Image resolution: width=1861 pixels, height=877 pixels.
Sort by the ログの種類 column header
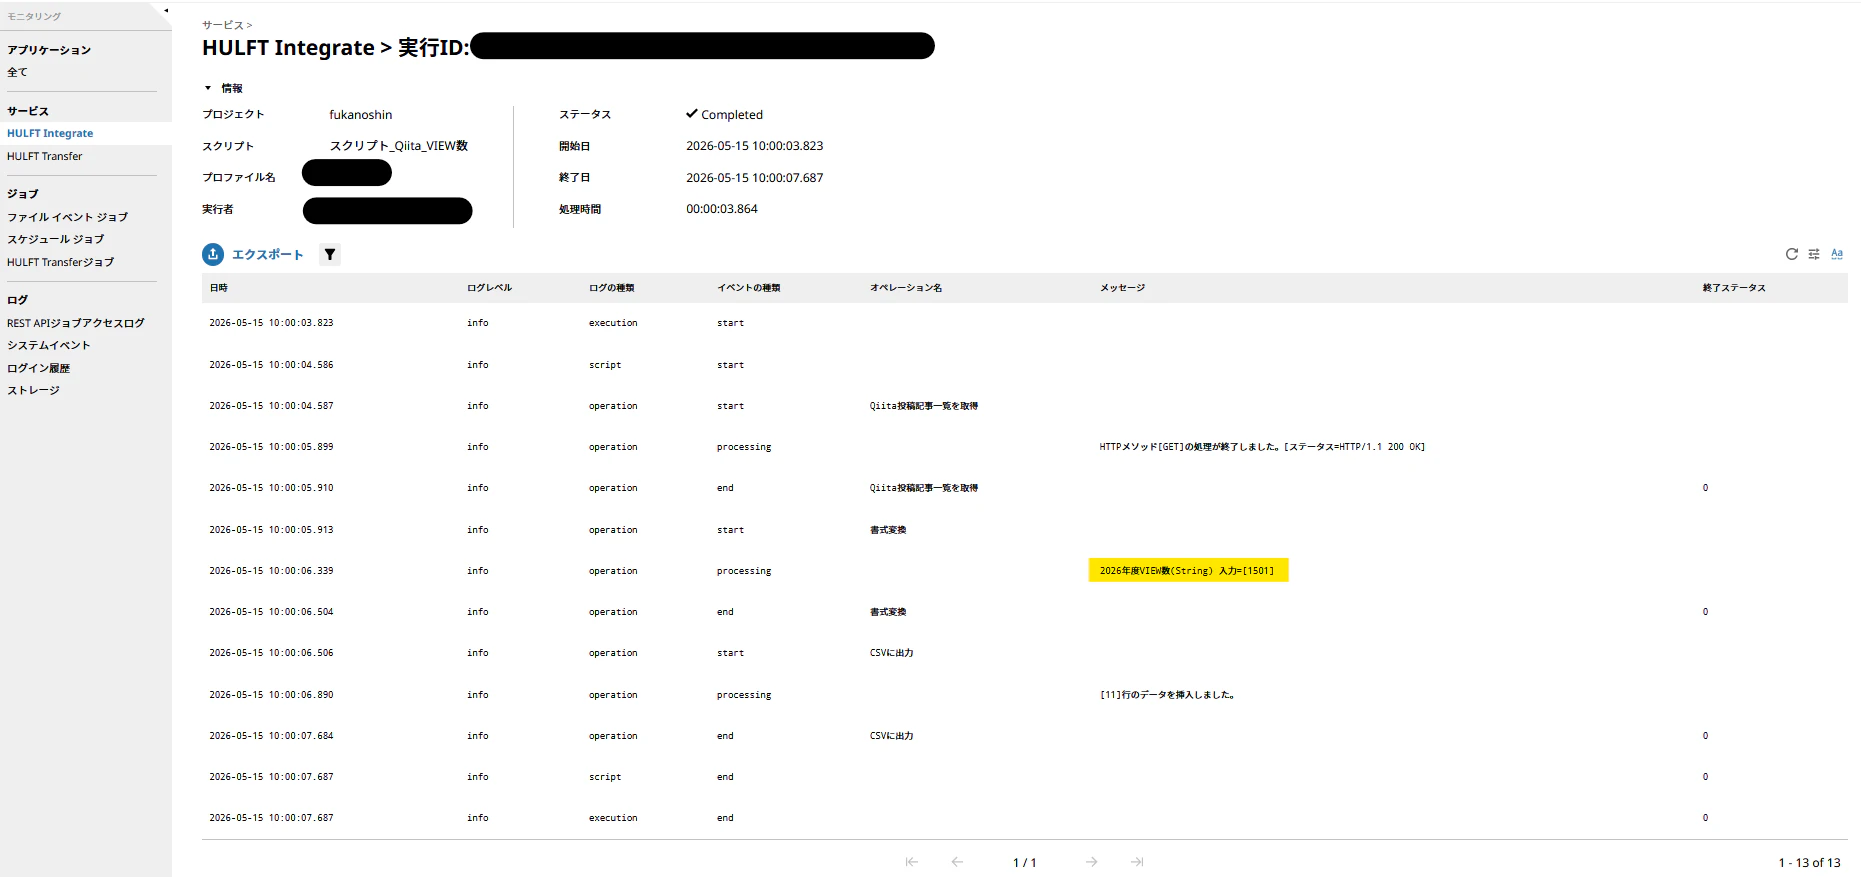click(612, 288)
